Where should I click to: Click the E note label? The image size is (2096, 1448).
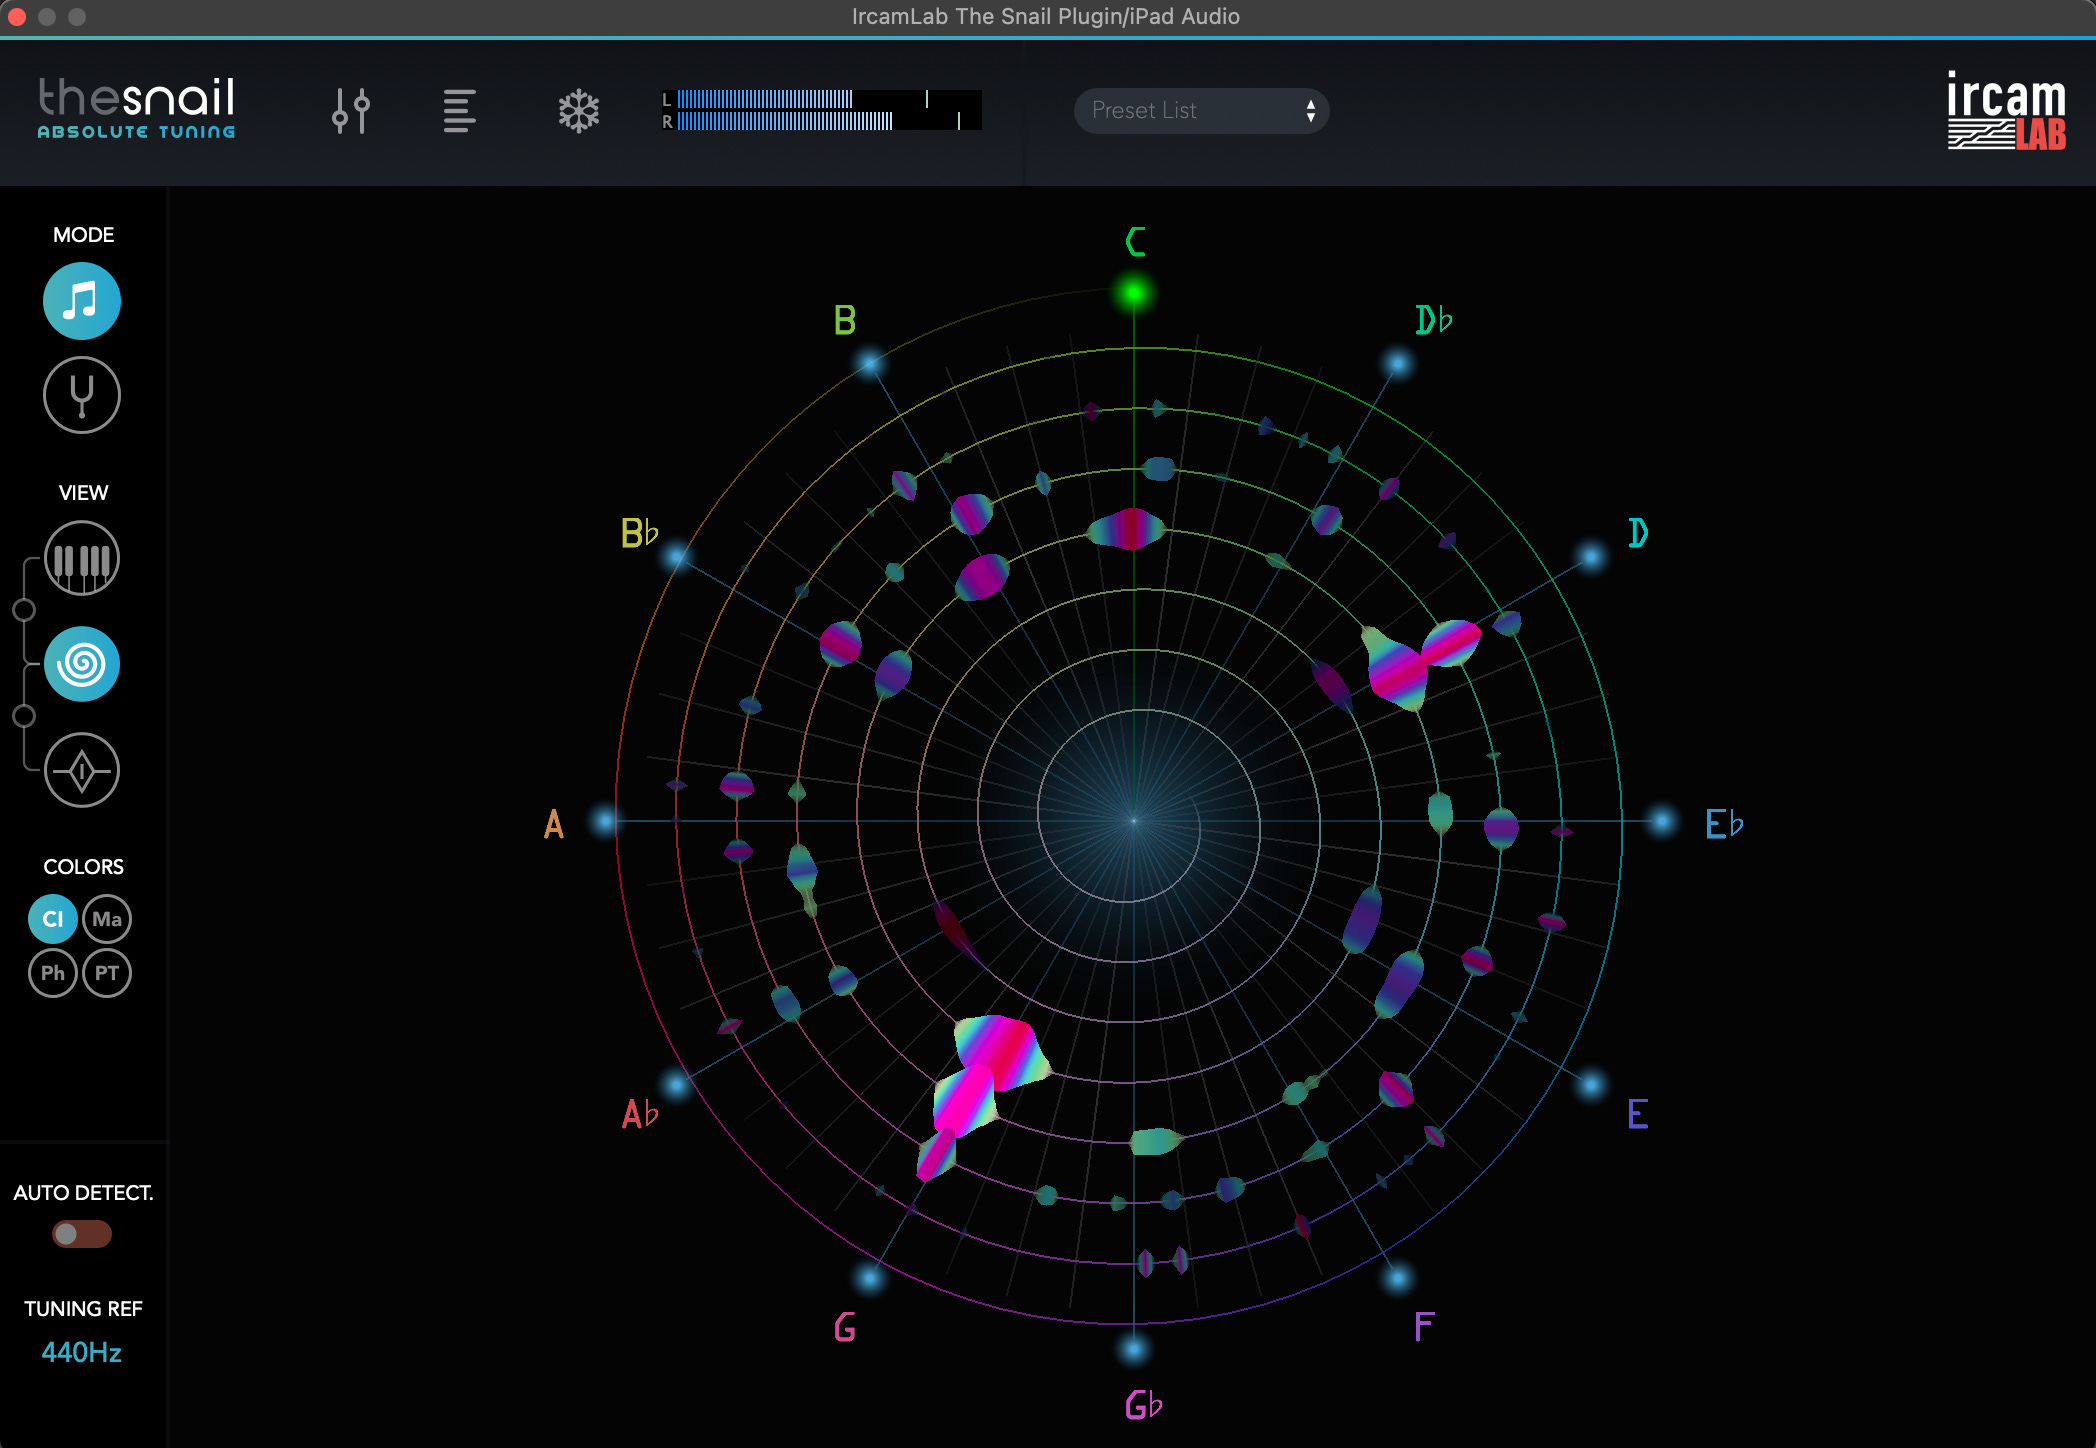click(x=1637, y=1113)
